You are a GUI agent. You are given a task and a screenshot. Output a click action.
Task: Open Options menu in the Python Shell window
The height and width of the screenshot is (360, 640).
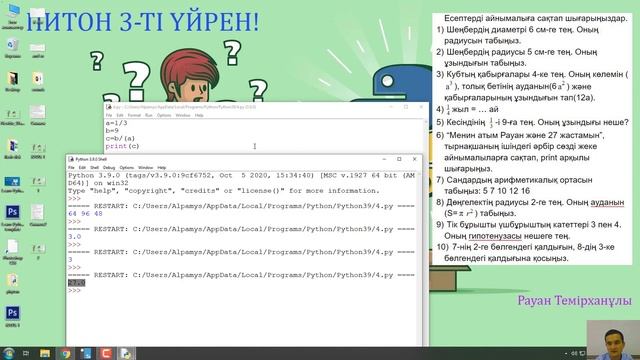point(127,168)
